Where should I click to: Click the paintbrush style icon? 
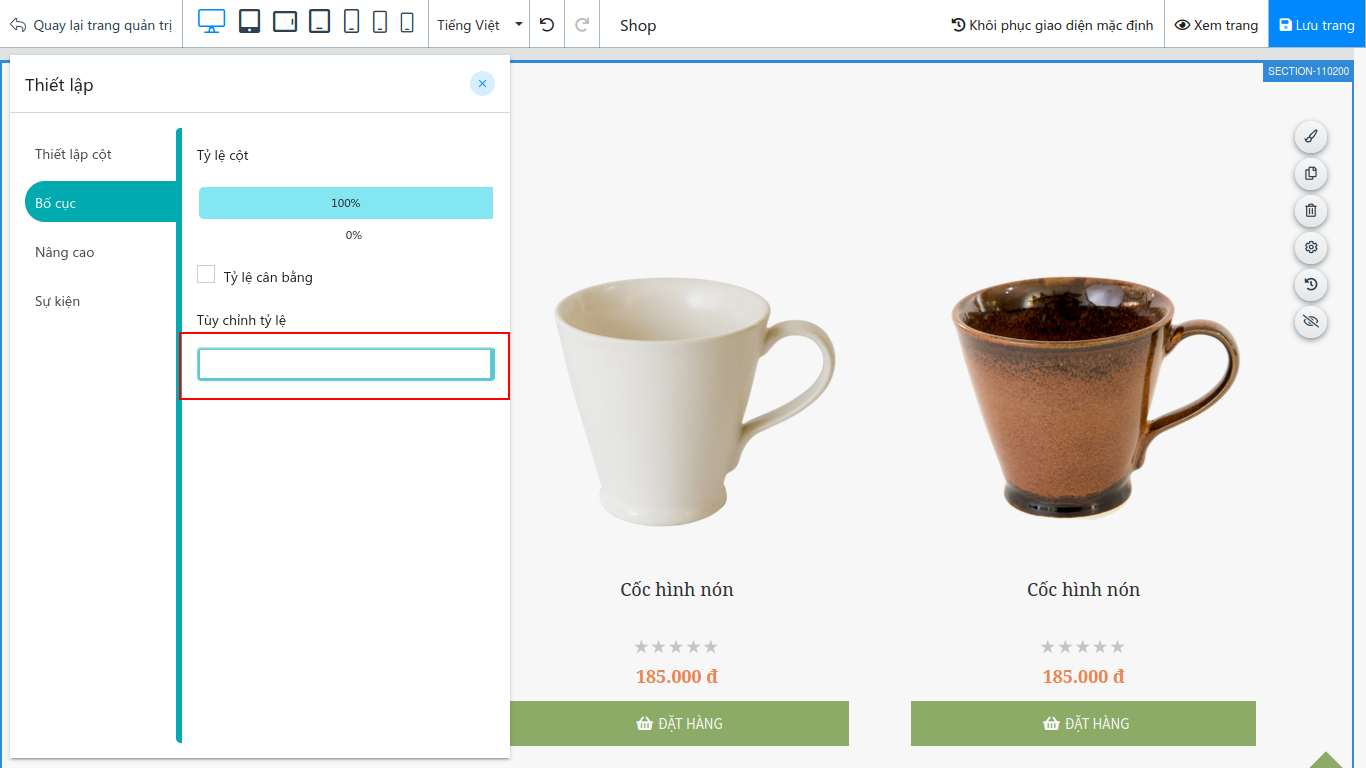click(x=1311, y=136)
